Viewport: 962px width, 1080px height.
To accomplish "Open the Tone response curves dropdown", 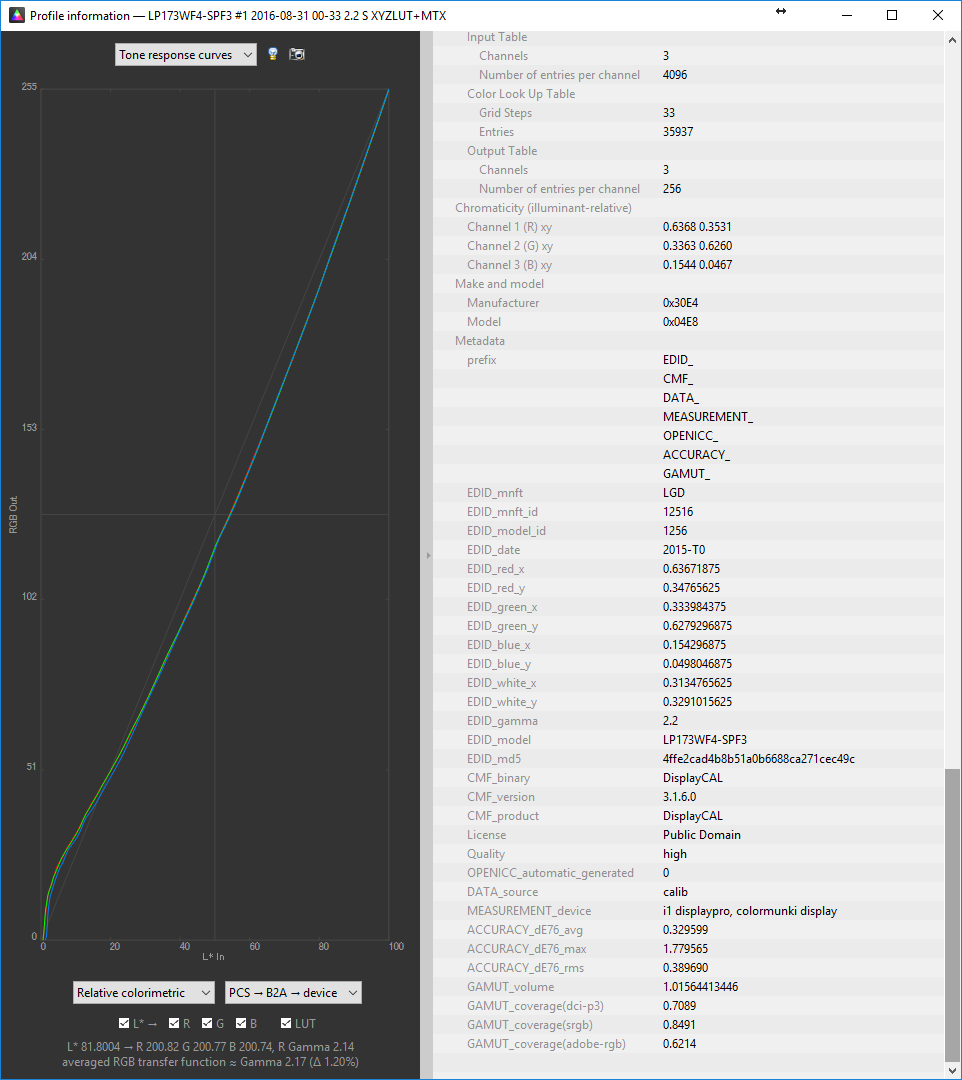I will pos(185,55).
